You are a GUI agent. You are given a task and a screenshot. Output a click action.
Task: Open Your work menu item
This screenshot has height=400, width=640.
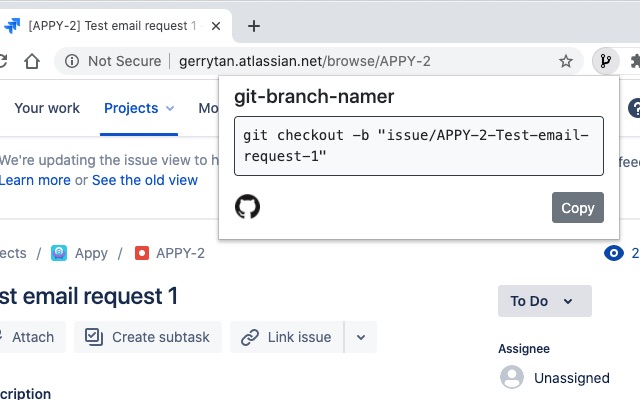click(47, 108)
